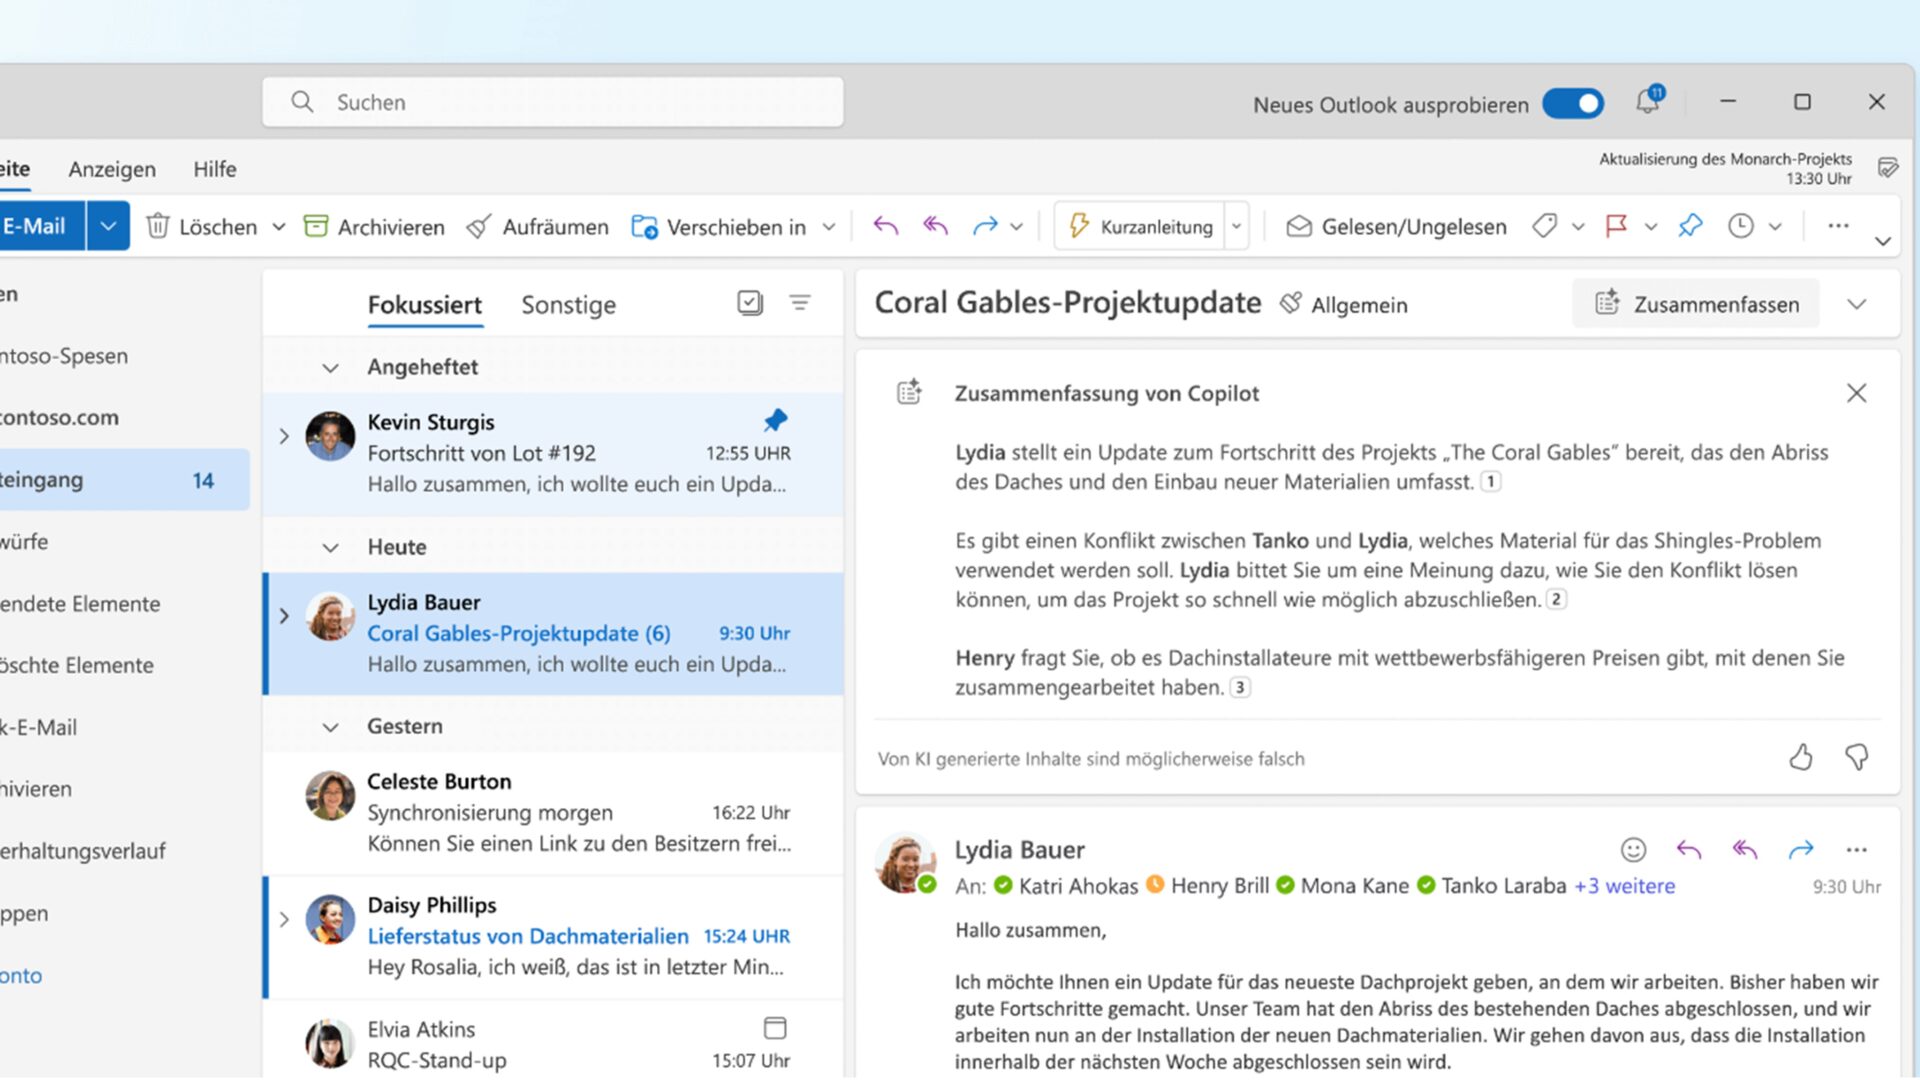Close the Copilot summary panel
This screenshot has height=1080, width=1920.
coord(1857,393)
